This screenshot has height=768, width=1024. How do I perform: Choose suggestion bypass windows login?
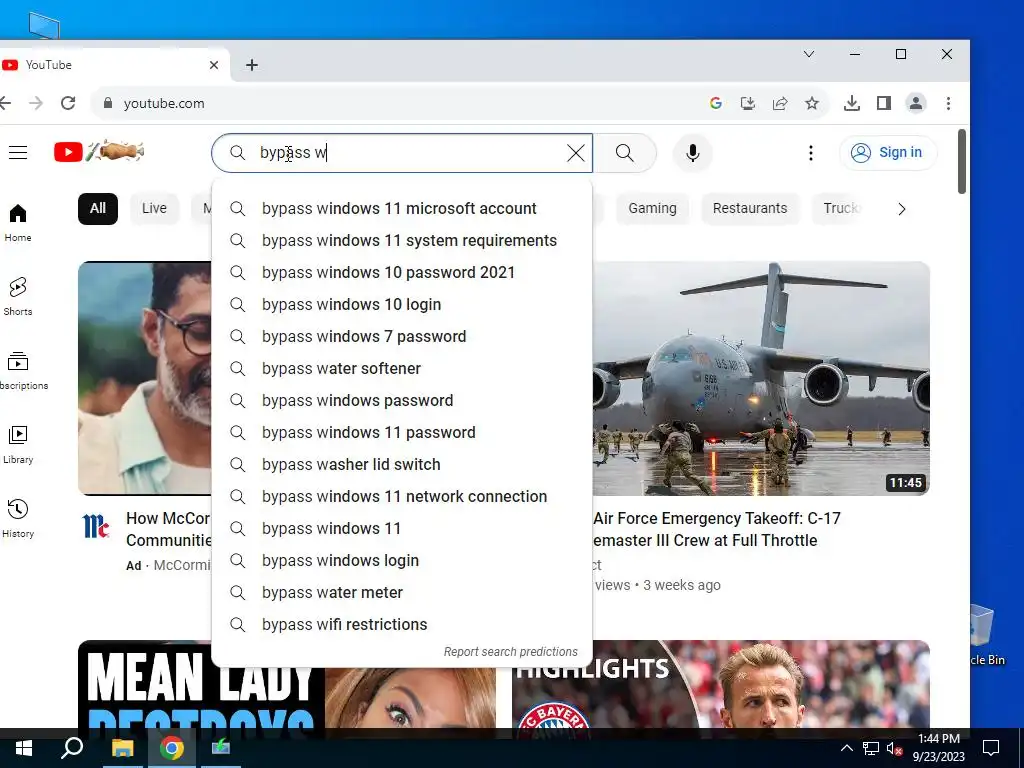click(402, 560)
